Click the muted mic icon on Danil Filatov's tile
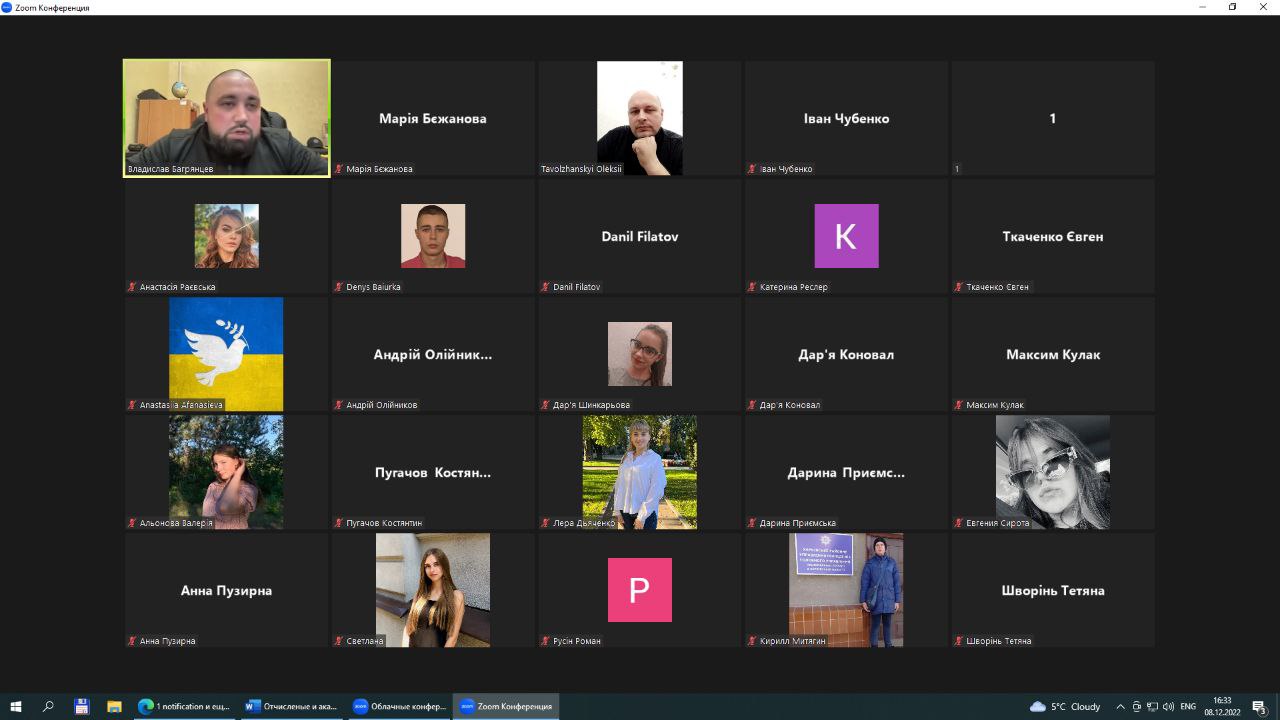The image size is (1280, 720). [546, 287]
